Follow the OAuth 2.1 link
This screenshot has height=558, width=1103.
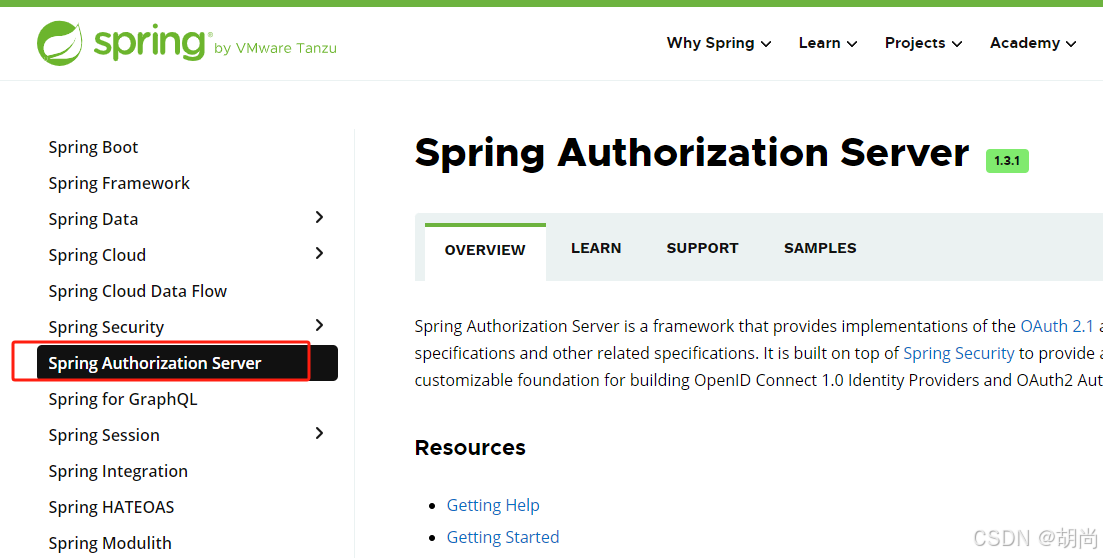pos(1057,326)
